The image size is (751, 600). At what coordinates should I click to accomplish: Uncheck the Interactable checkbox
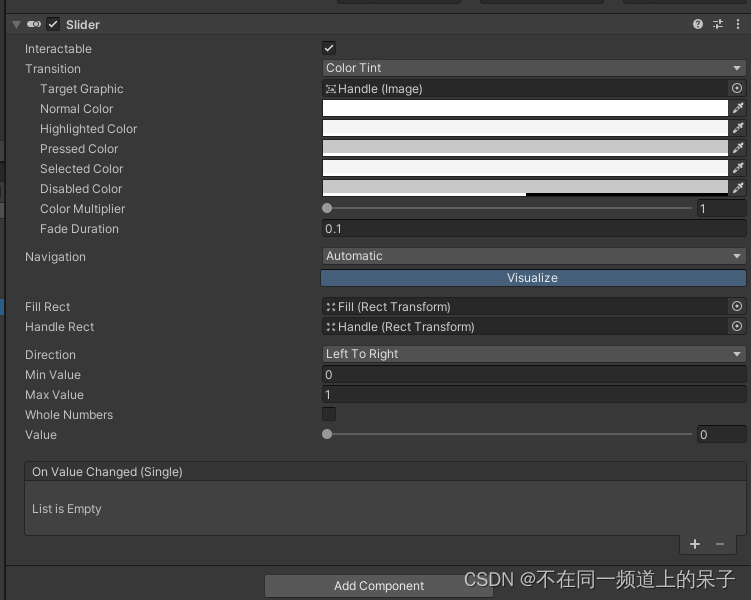pos(329,48)
